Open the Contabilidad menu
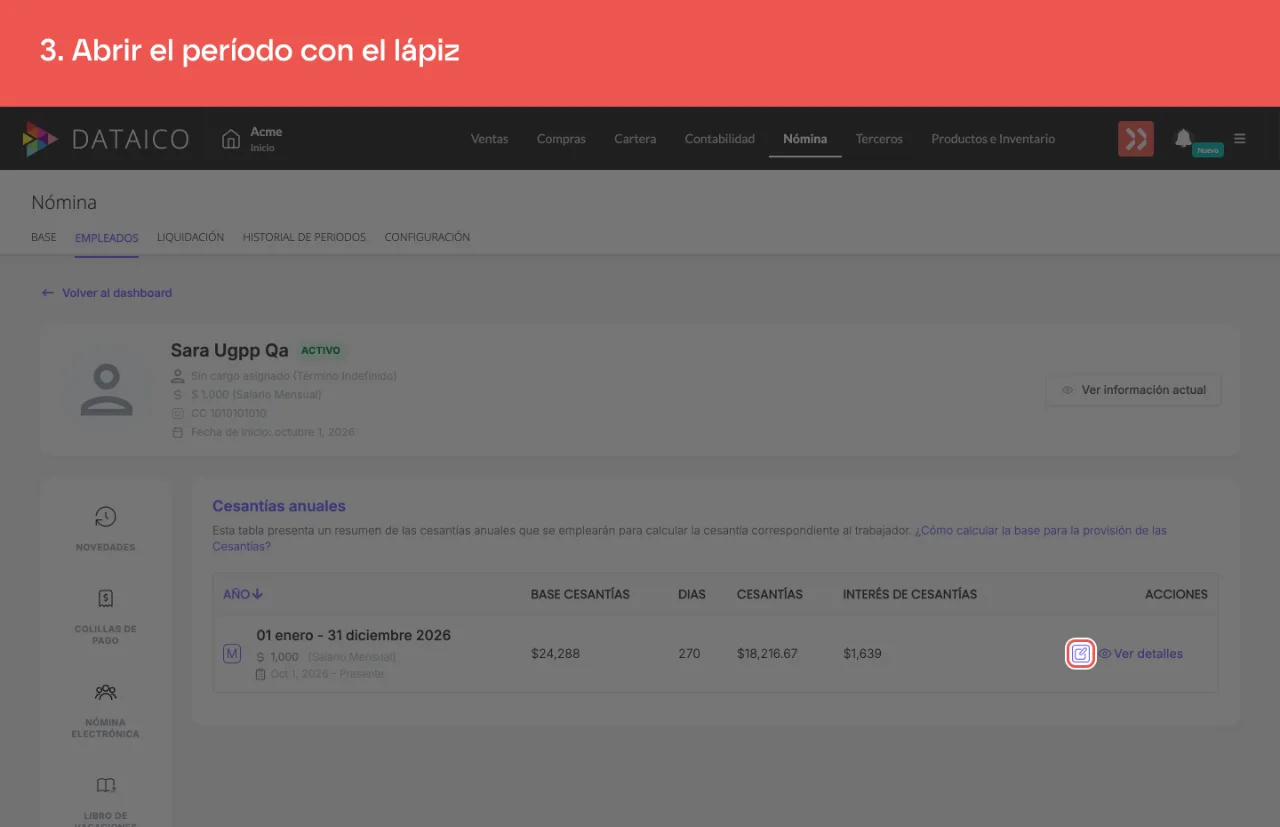The width and height of the screenshot is (1280, 827). coord(719,139)
